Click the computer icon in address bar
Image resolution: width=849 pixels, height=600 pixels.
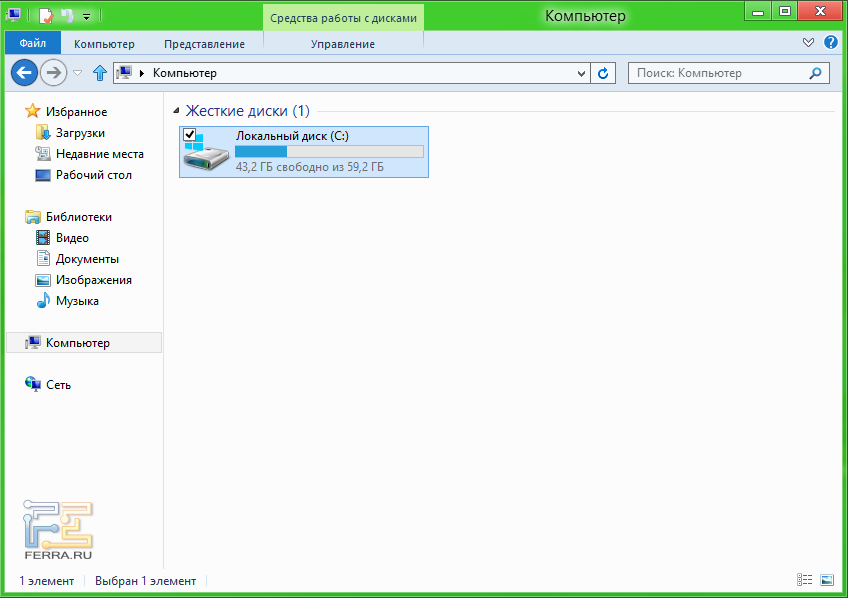125,73
